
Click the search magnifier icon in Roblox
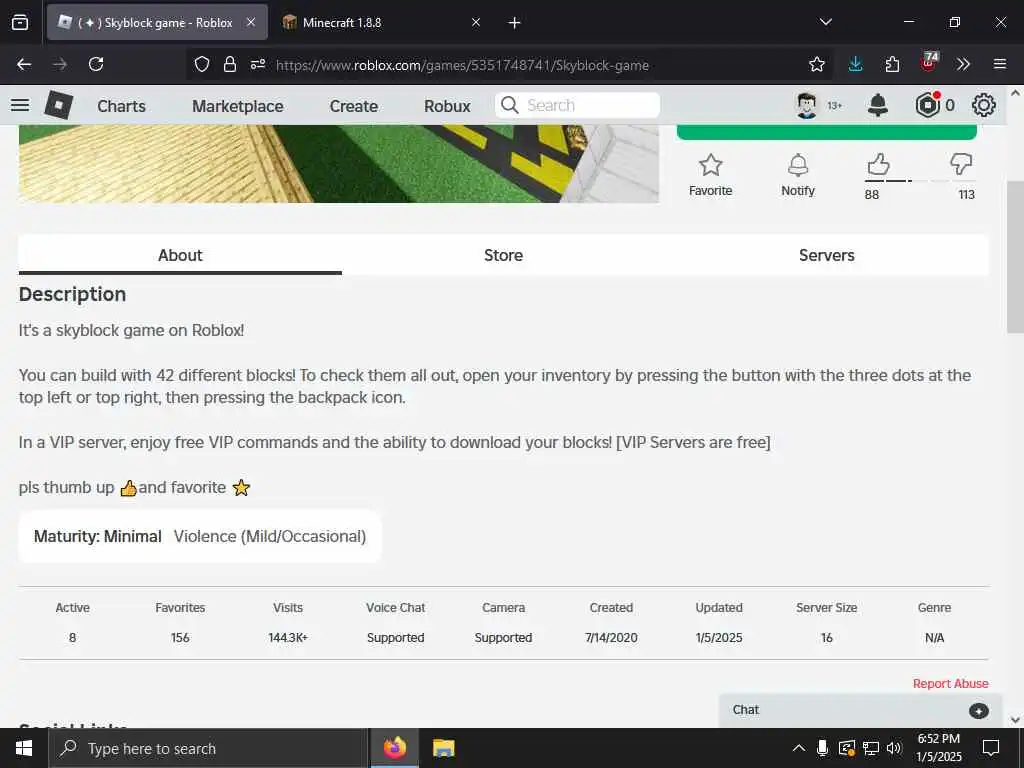[x=509, y=105]
